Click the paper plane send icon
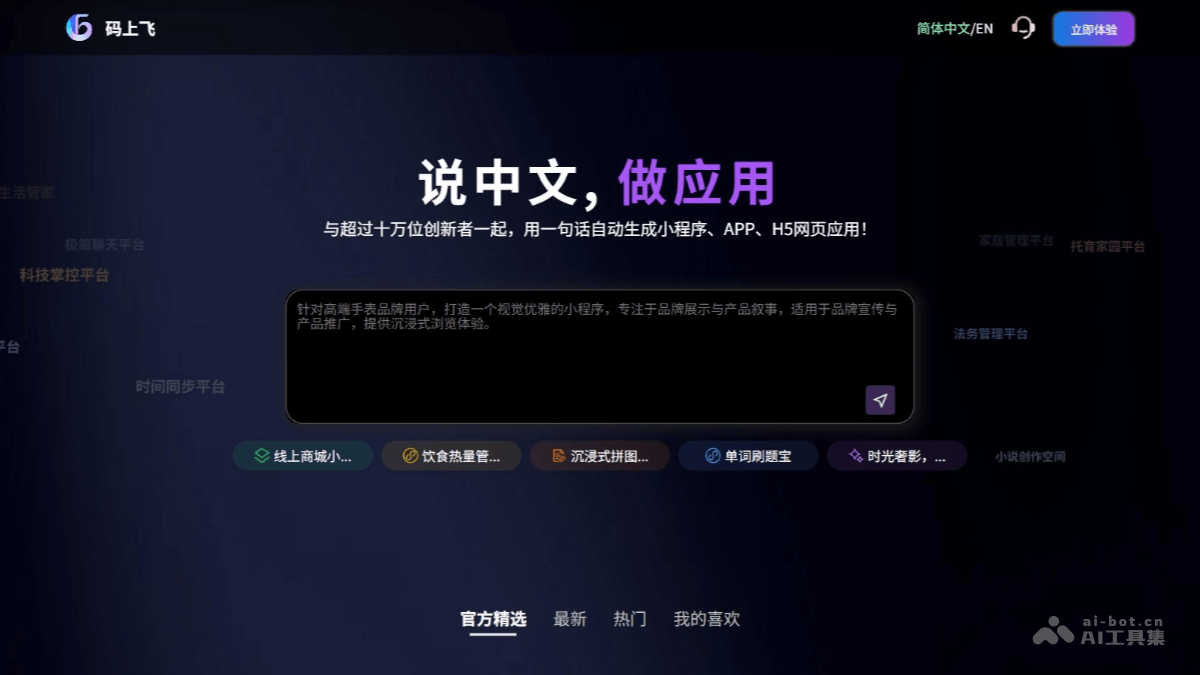The height and width of the screenshot is (675, 1200). (878, 399)
